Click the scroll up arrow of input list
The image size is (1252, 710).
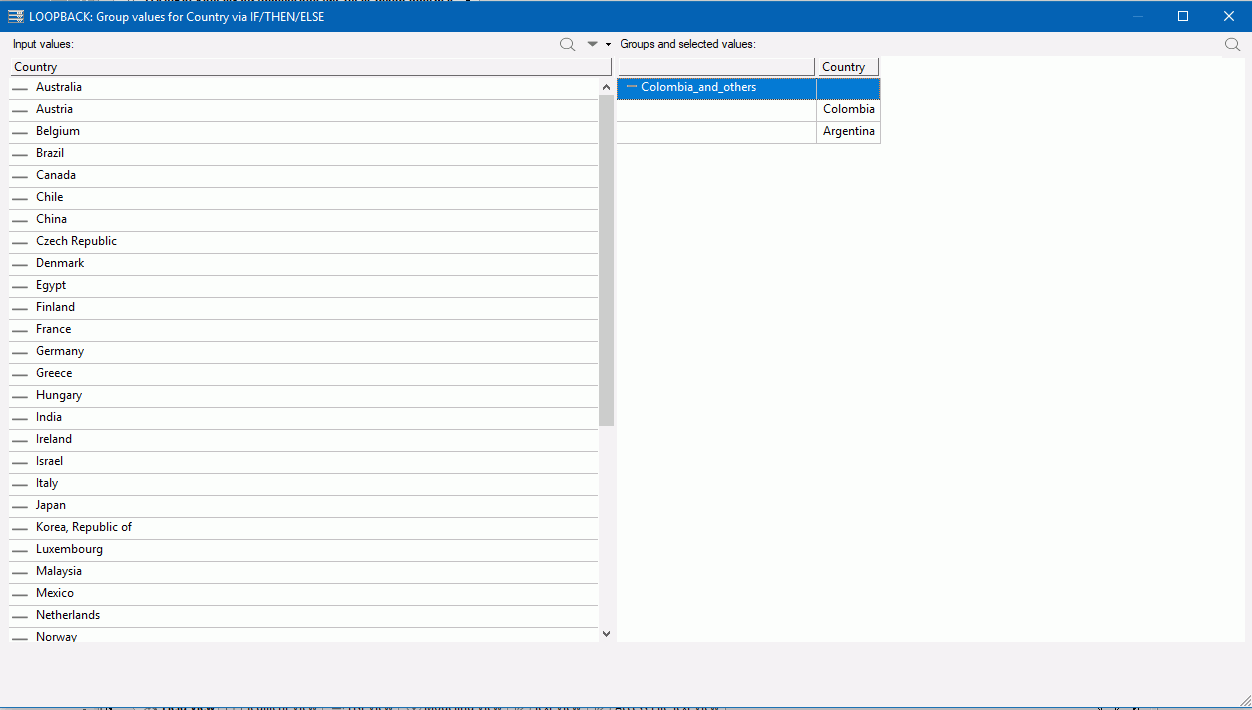tap(606, 87)
